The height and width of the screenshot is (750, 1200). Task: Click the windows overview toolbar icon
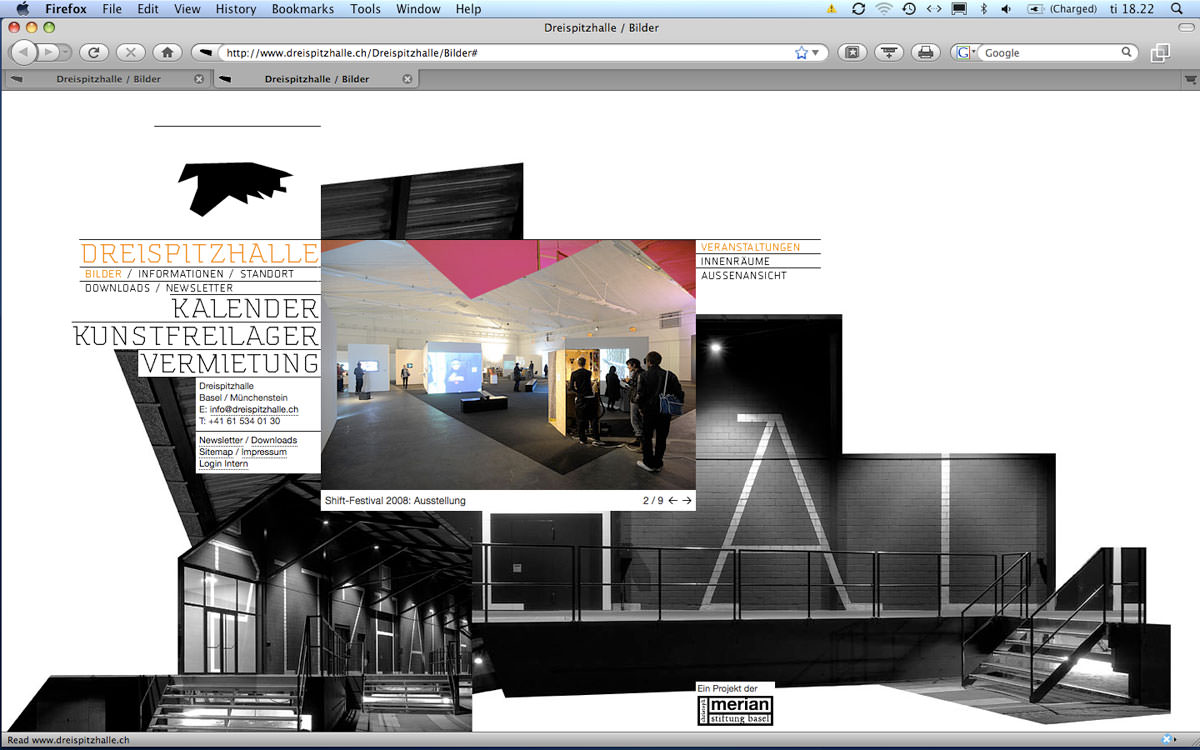click(x=1160, y=53)
